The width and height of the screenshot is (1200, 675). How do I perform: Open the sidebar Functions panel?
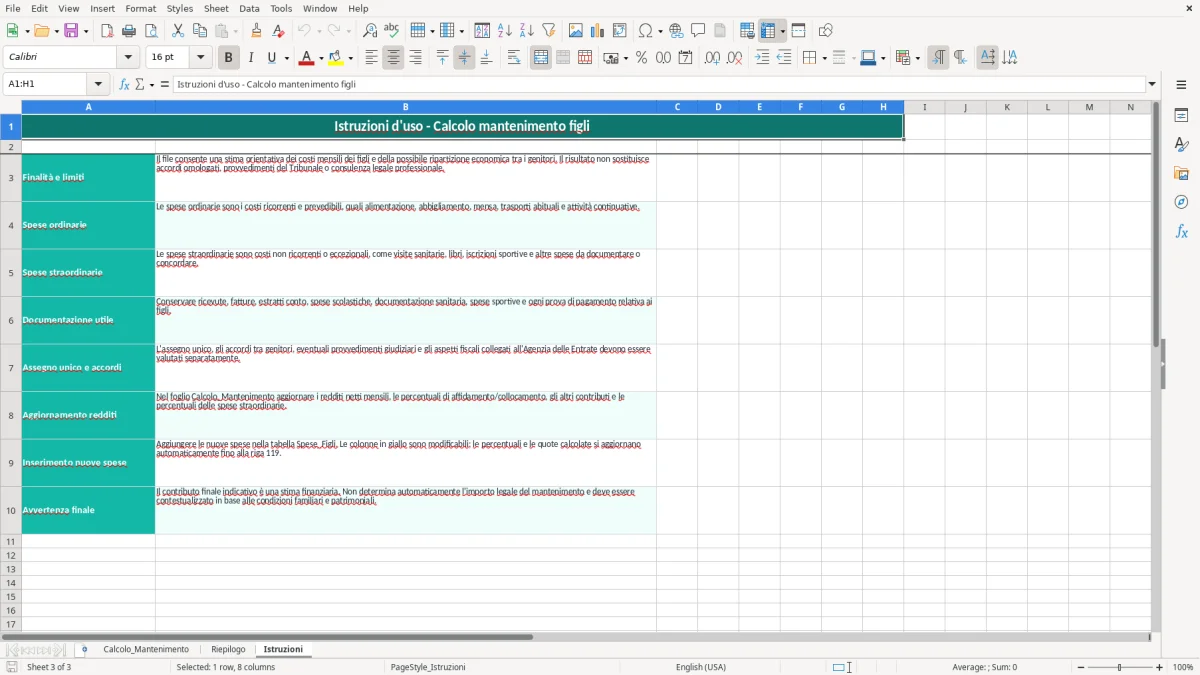coord(1181,231)
